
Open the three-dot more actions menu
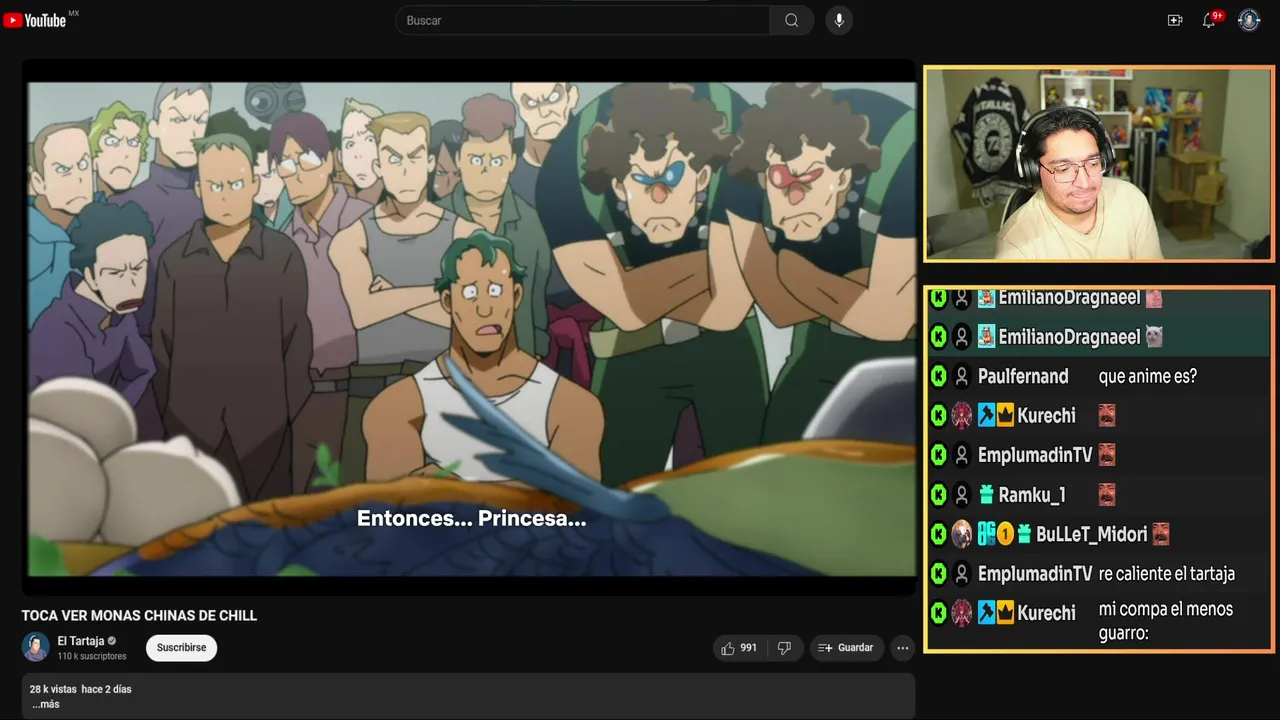903,648
